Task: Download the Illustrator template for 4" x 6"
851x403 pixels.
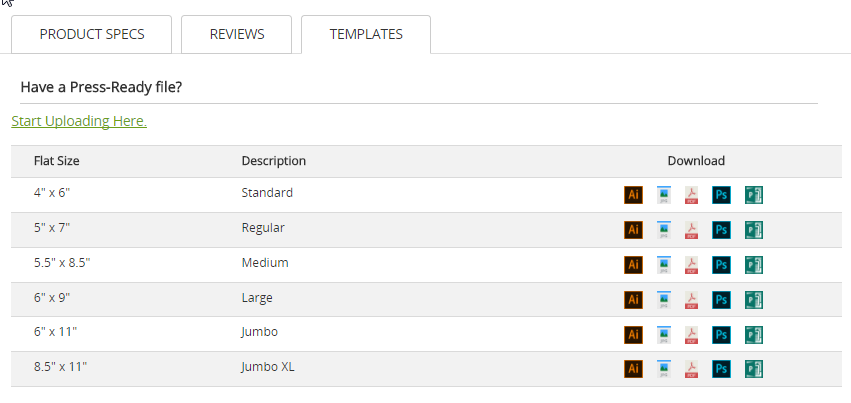Action: [633, 195]
